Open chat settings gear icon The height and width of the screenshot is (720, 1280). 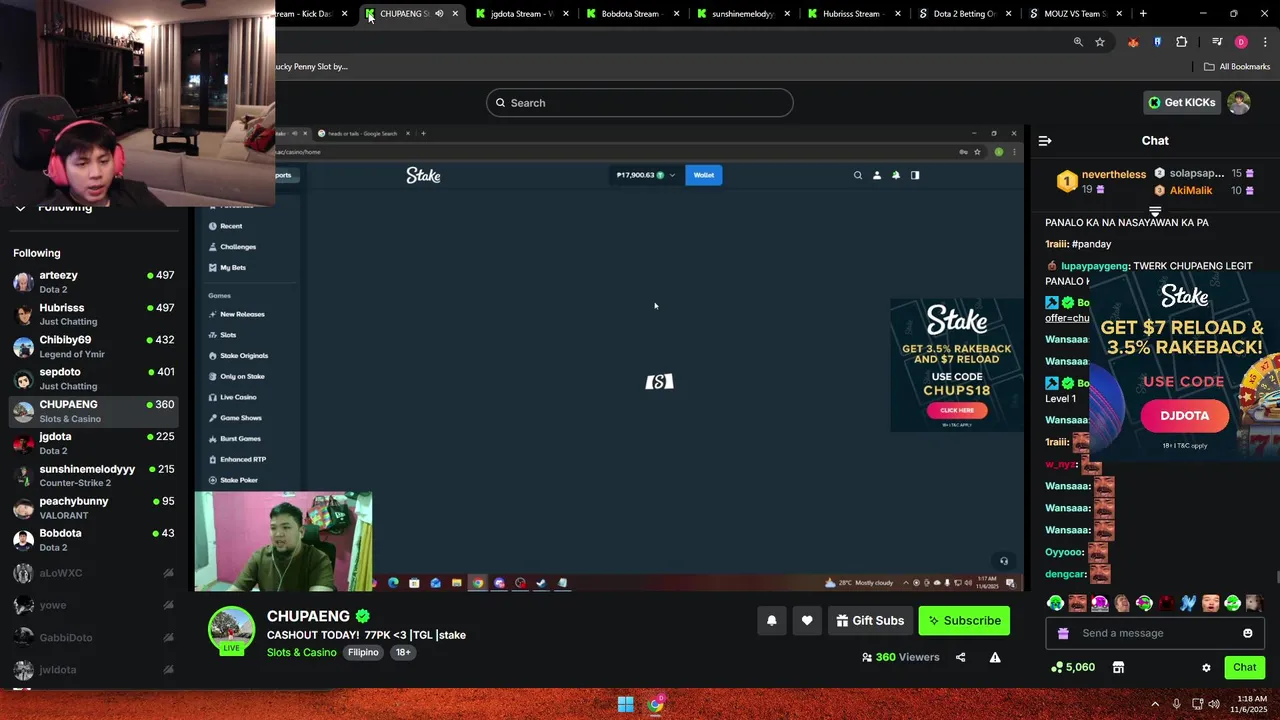1206,667
